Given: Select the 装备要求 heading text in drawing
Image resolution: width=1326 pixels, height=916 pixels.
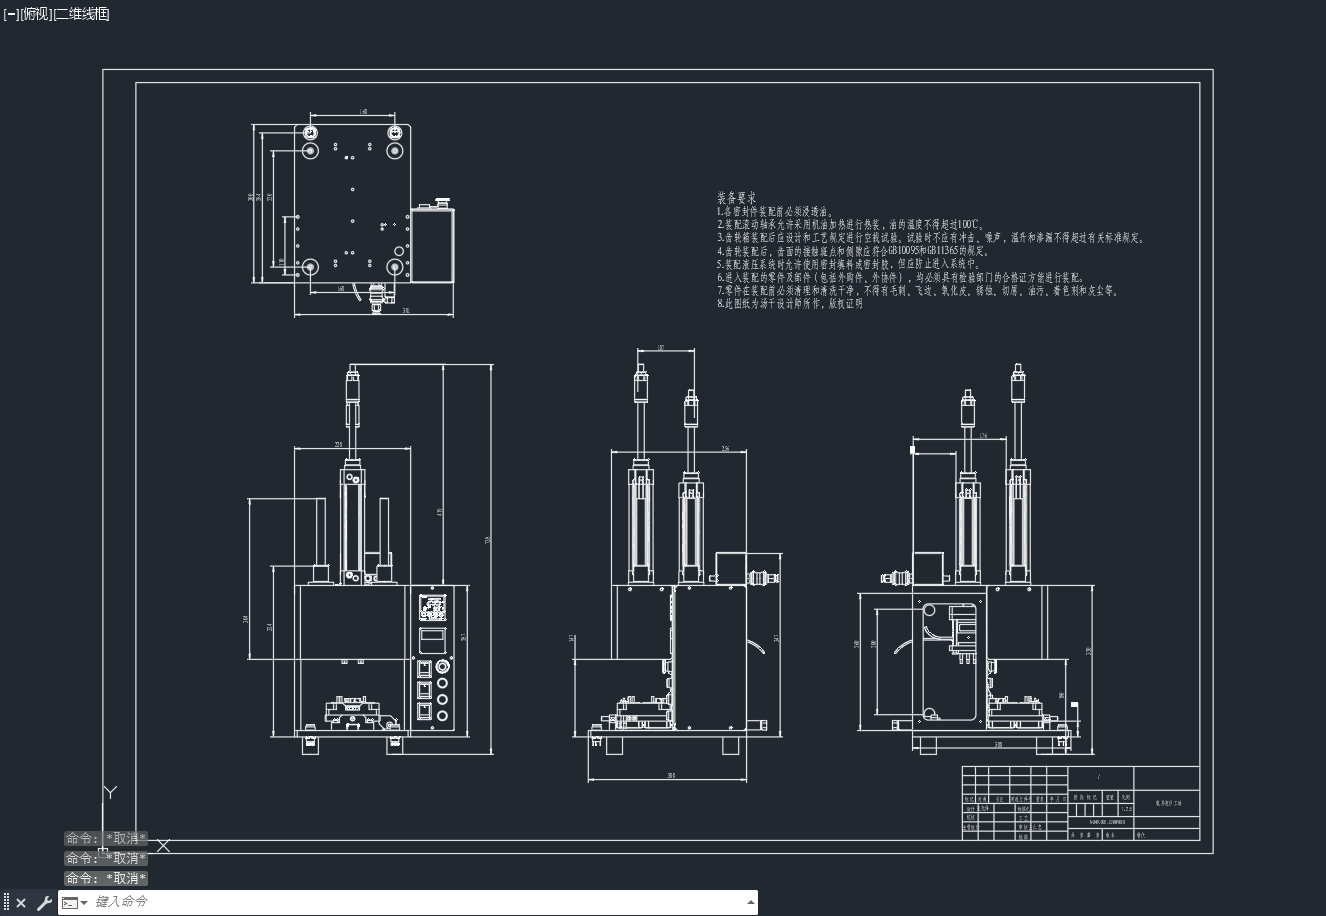Looking at the screenshot, I should [736, 199].
